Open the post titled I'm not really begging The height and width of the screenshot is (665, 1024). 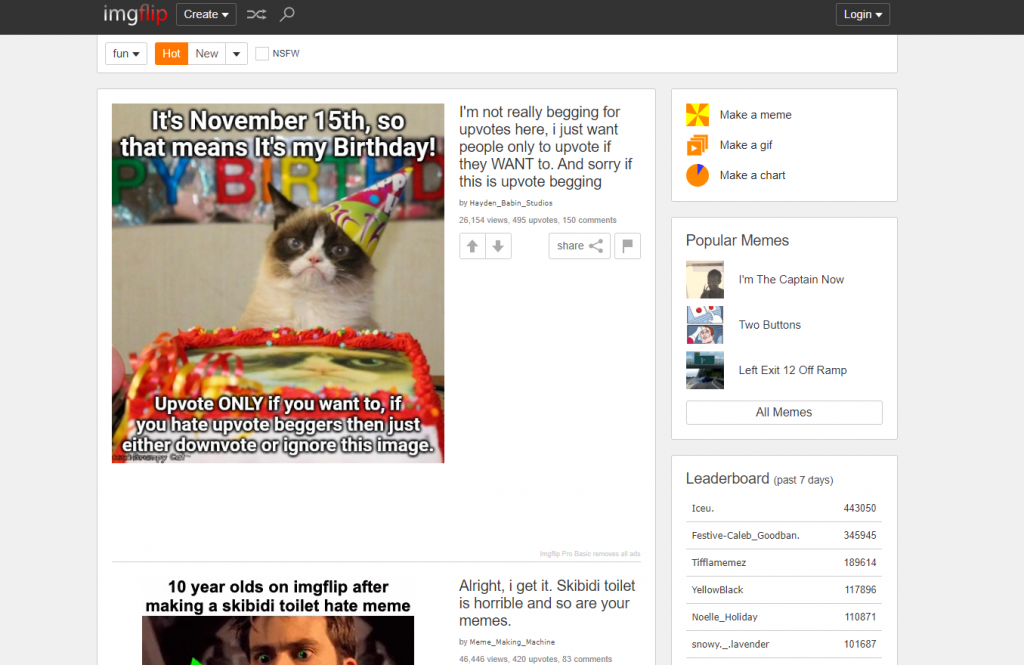[545, 147]
